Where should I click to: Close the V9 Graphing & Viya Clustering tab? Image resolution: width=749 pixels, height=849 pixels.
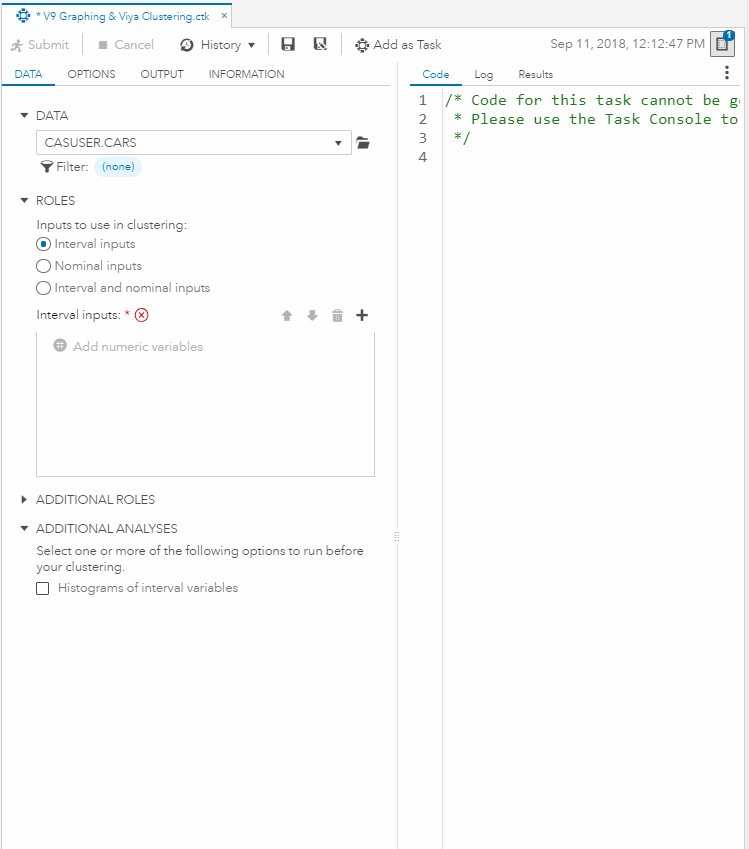[224, 16]
